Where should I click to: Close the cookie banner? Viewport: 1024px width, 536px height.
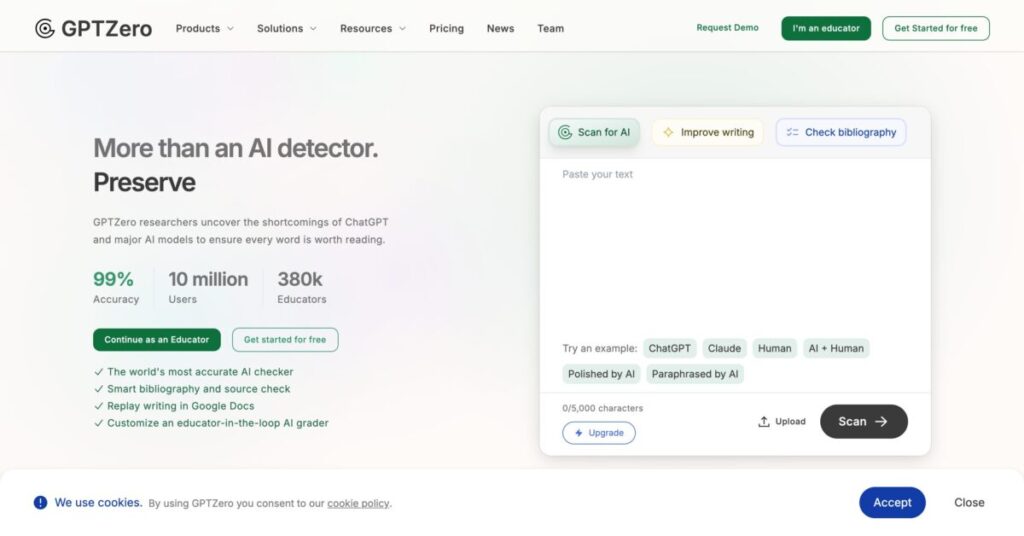pos(969,503)
